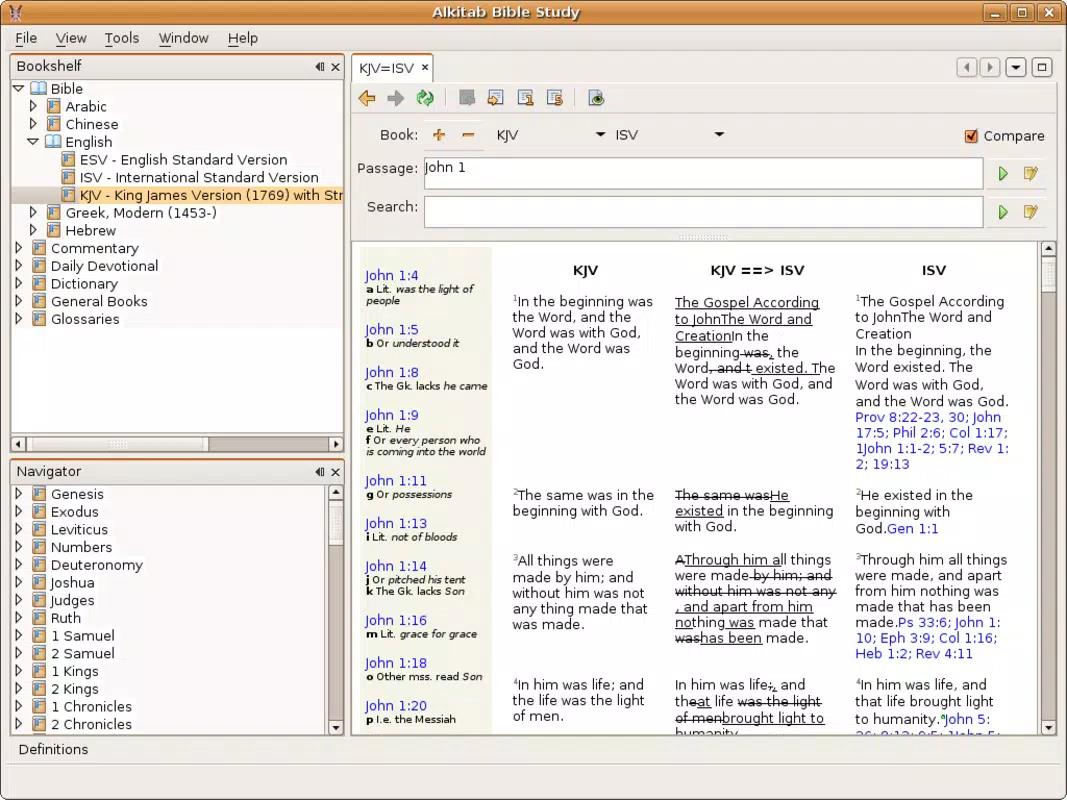Collapse the English tree node
This screenshot has width=1067, height=800.
pos(33,141)
